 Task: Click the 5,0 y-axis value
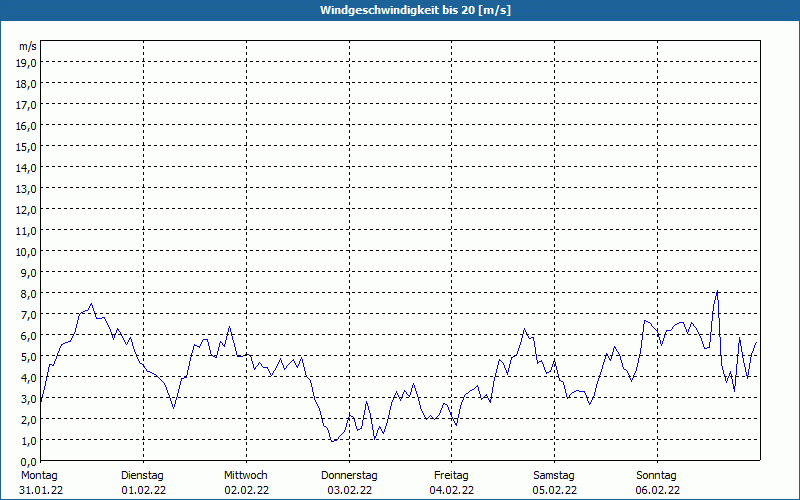[x=28, y=357]
